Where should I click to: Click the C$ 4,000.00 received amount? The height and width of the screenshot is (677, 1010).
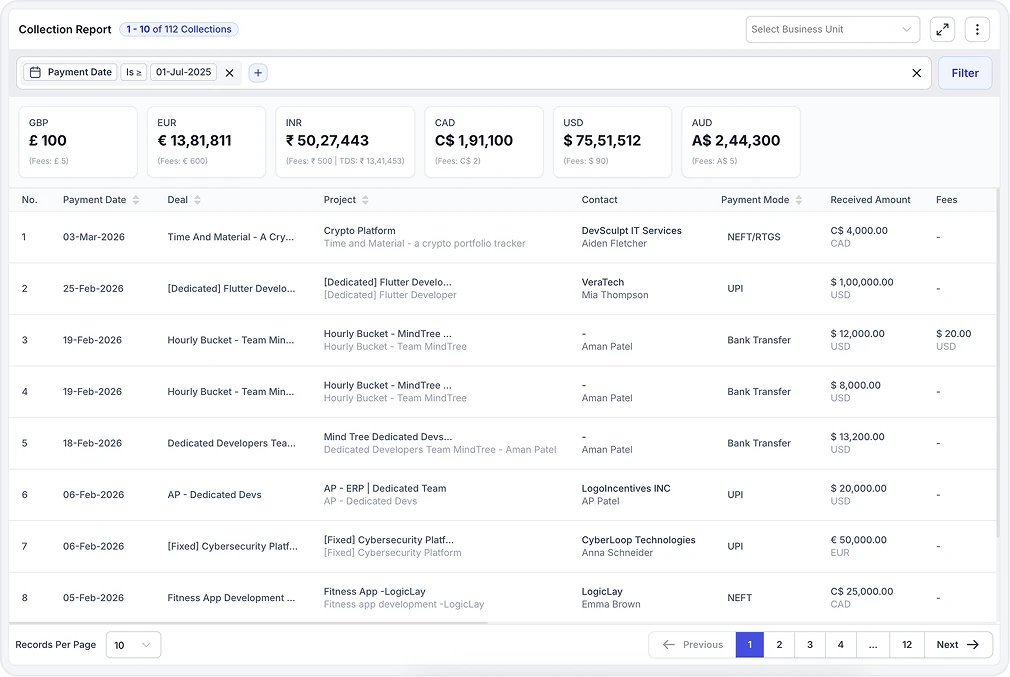tap(859, 231)
